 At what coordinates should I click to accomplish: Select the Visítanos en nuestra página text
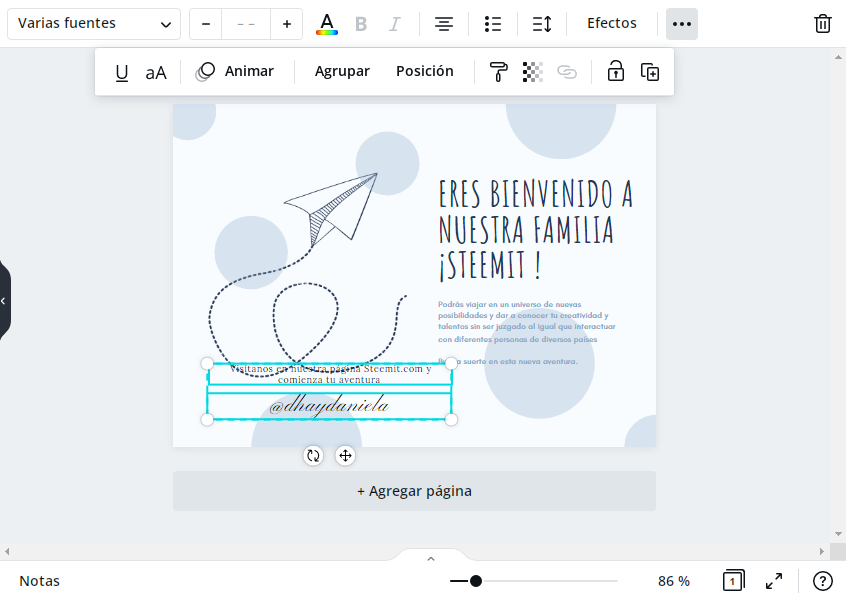coord(330,374)
